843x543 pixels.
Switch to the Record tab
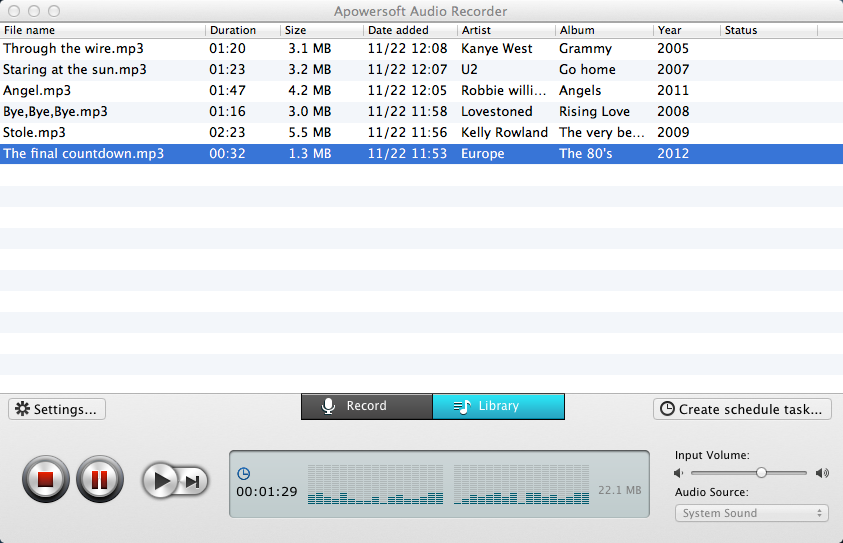pos(367,406)
